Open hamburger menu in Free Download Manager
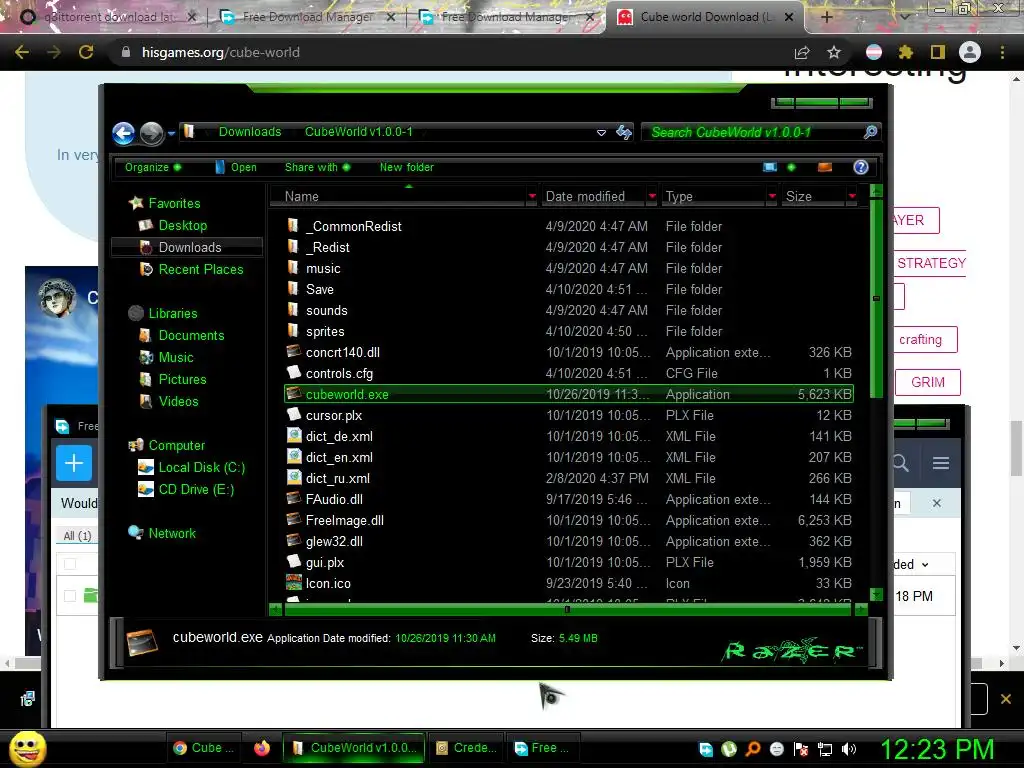Screen dimensions: 1024x768 tap(940, 463)
